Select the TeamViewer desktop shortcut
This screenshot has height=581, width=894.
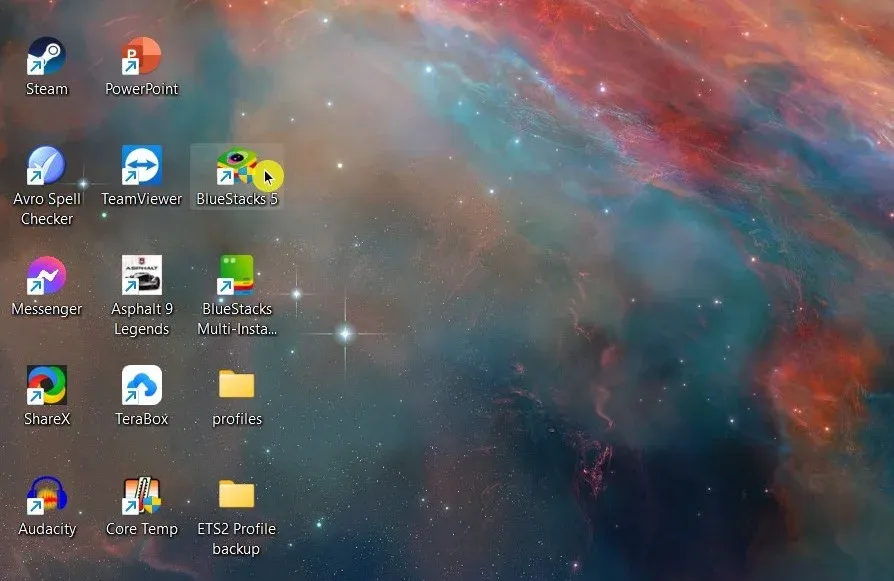coord(141,166)
